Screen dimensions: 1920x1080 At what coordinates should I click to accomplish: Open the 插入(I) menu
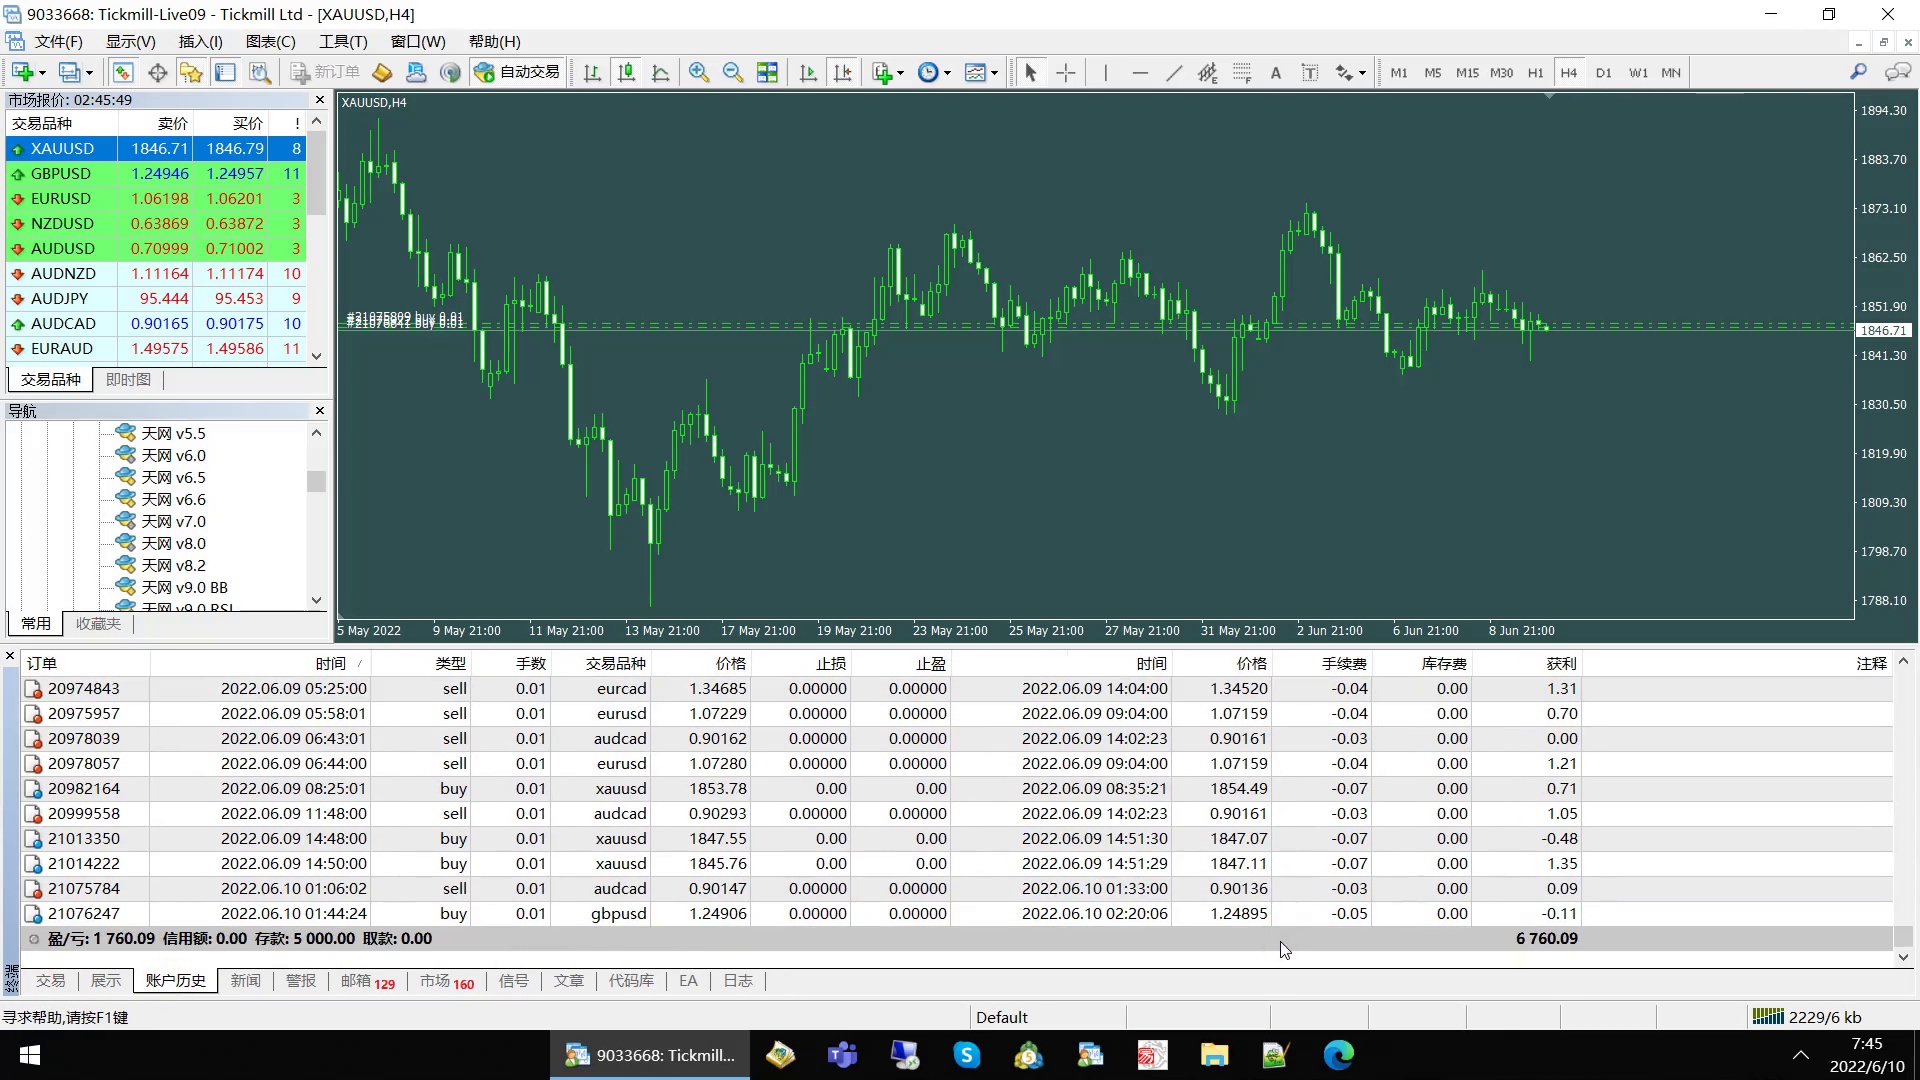[200, 42]
